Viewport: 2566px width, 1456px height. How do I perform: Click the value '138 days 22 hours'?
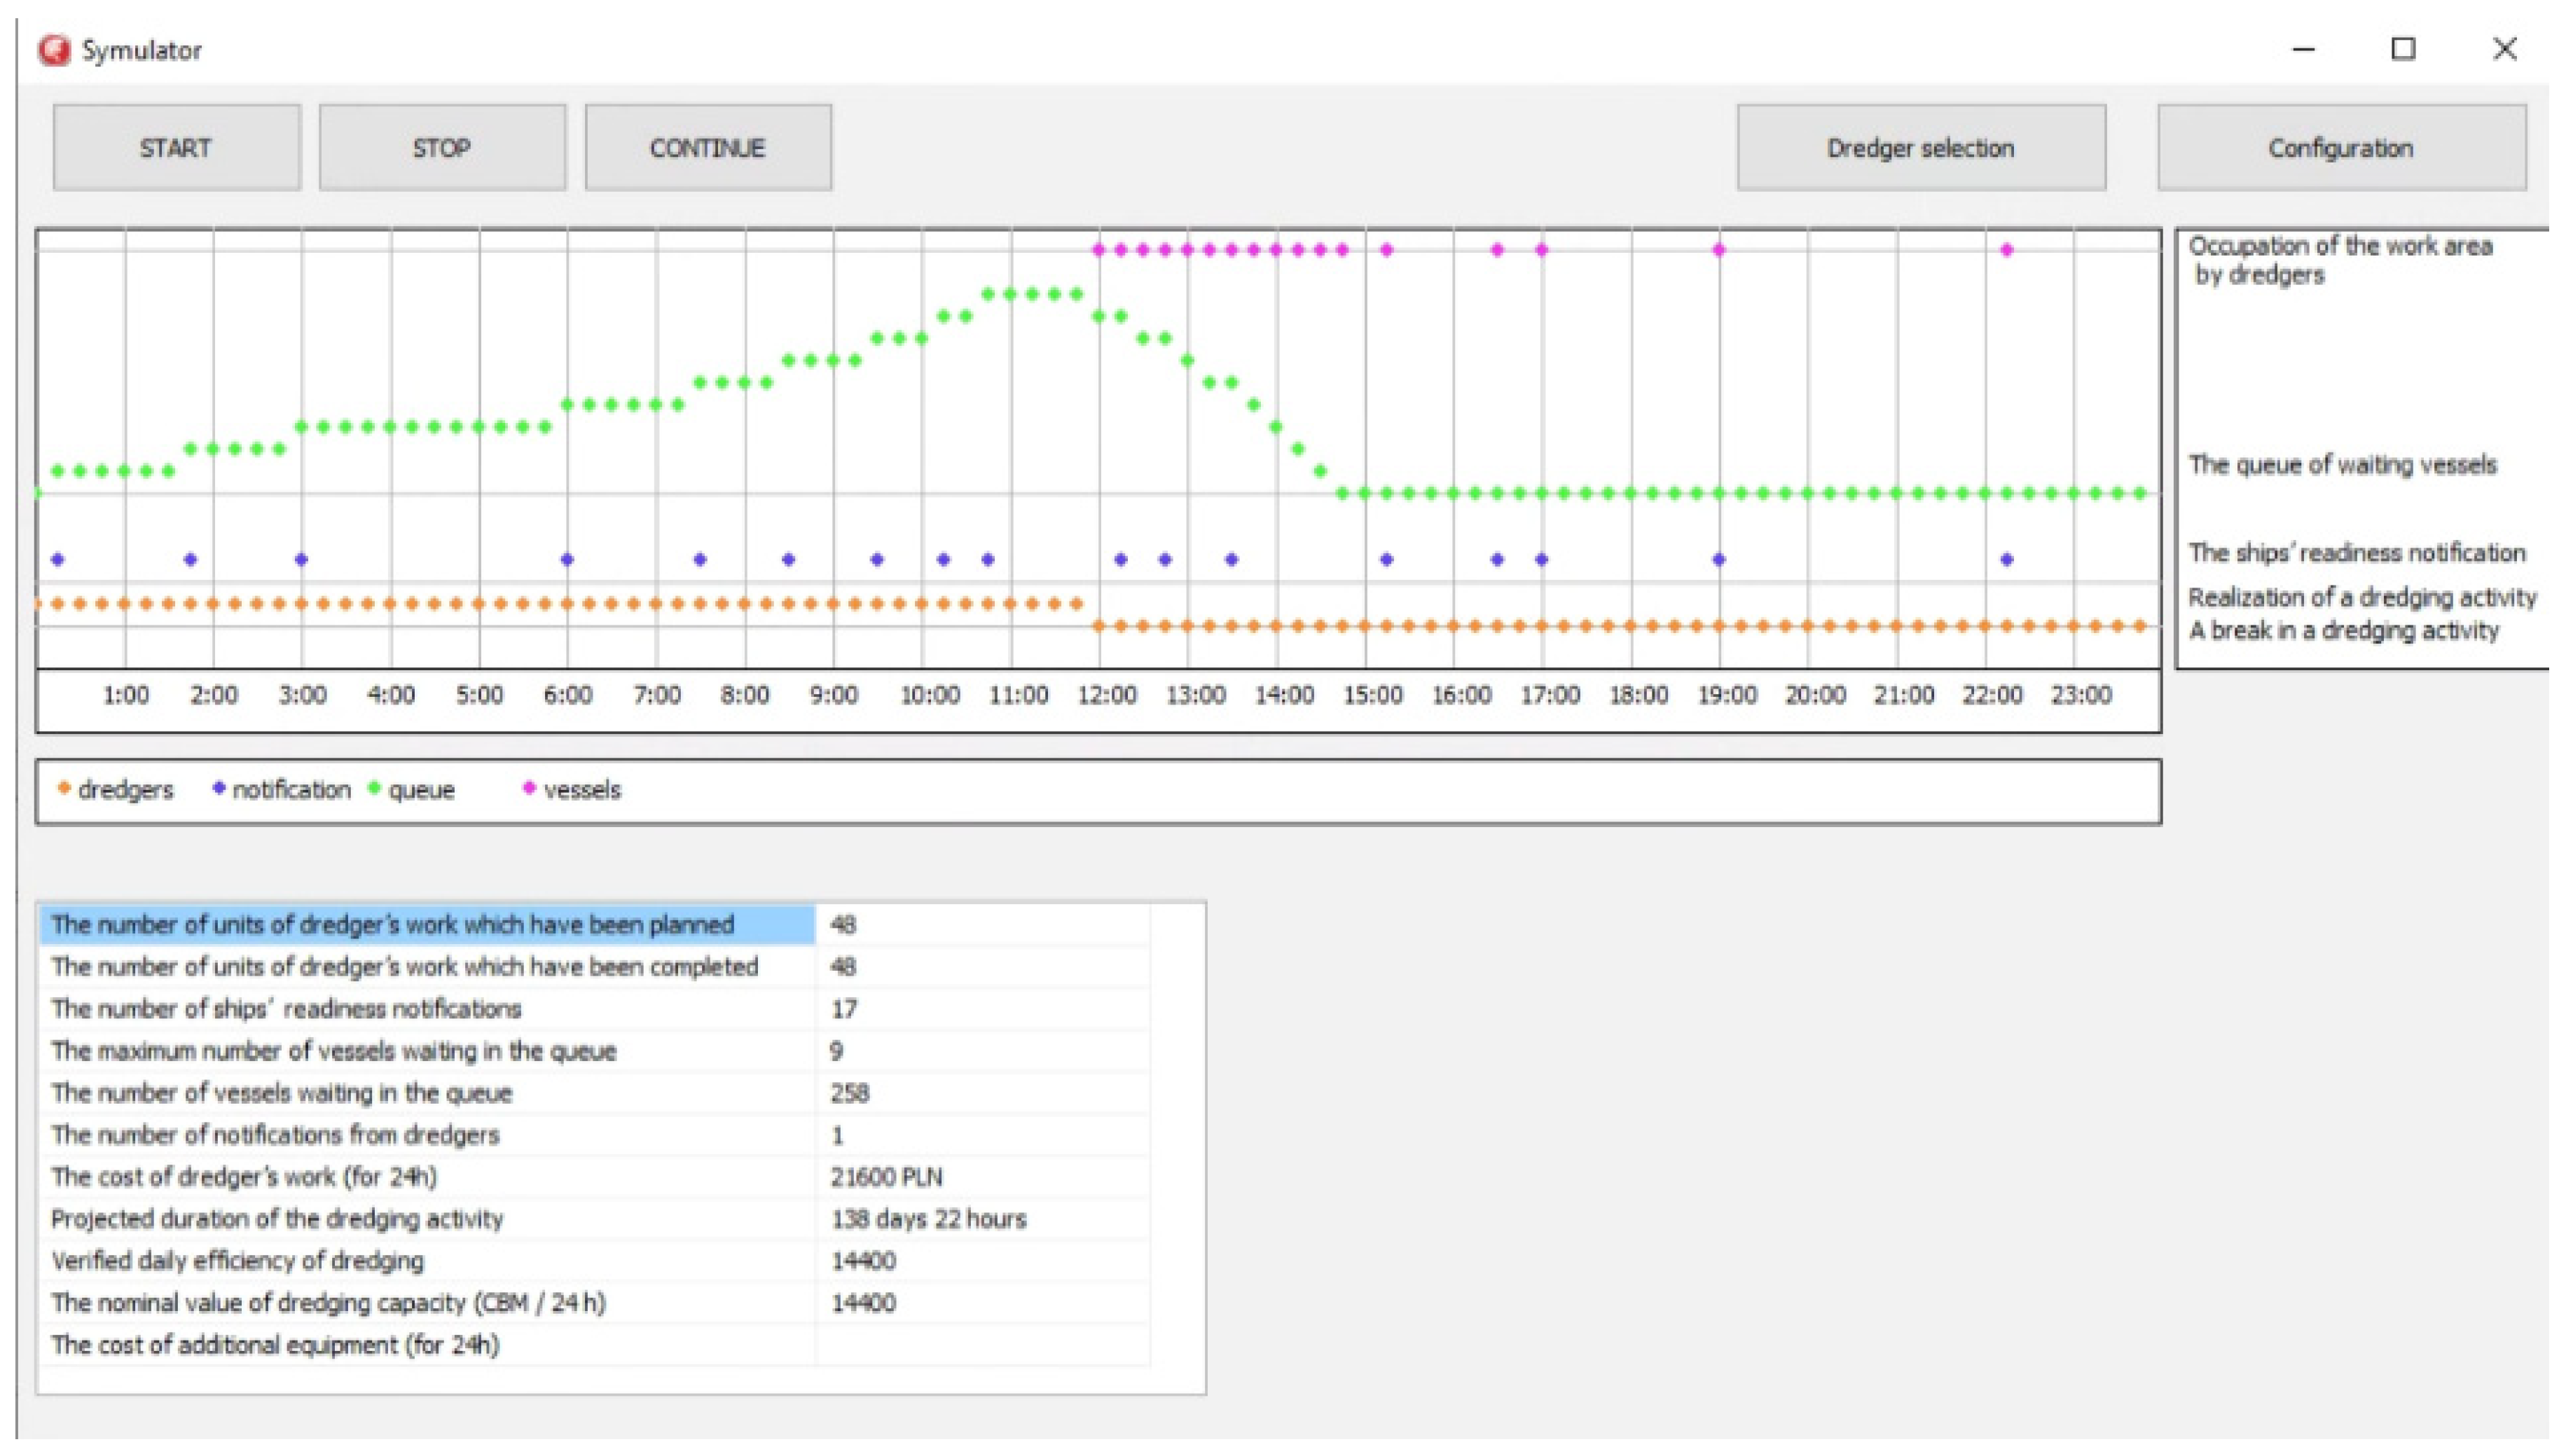click(928, 1219)
